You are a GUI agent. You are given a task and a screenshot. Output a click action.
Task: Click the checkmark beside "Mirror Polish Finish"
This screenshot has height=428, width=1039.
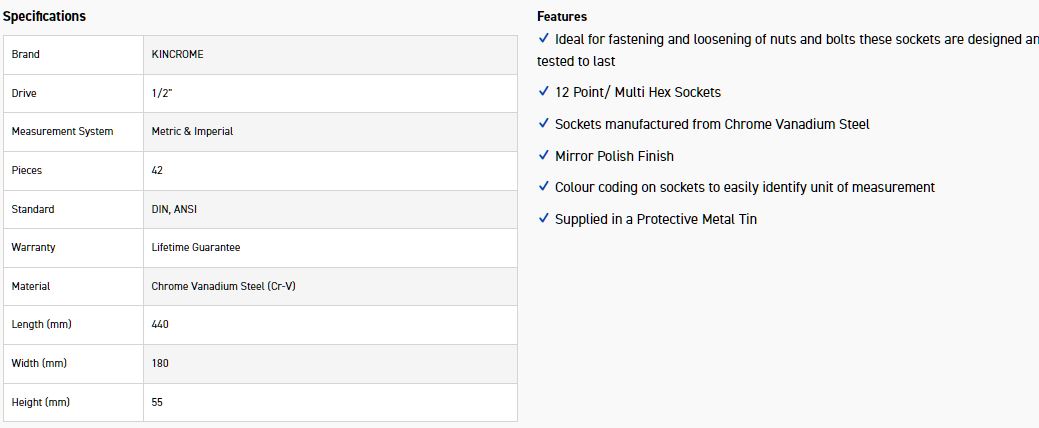coord(543,156)
